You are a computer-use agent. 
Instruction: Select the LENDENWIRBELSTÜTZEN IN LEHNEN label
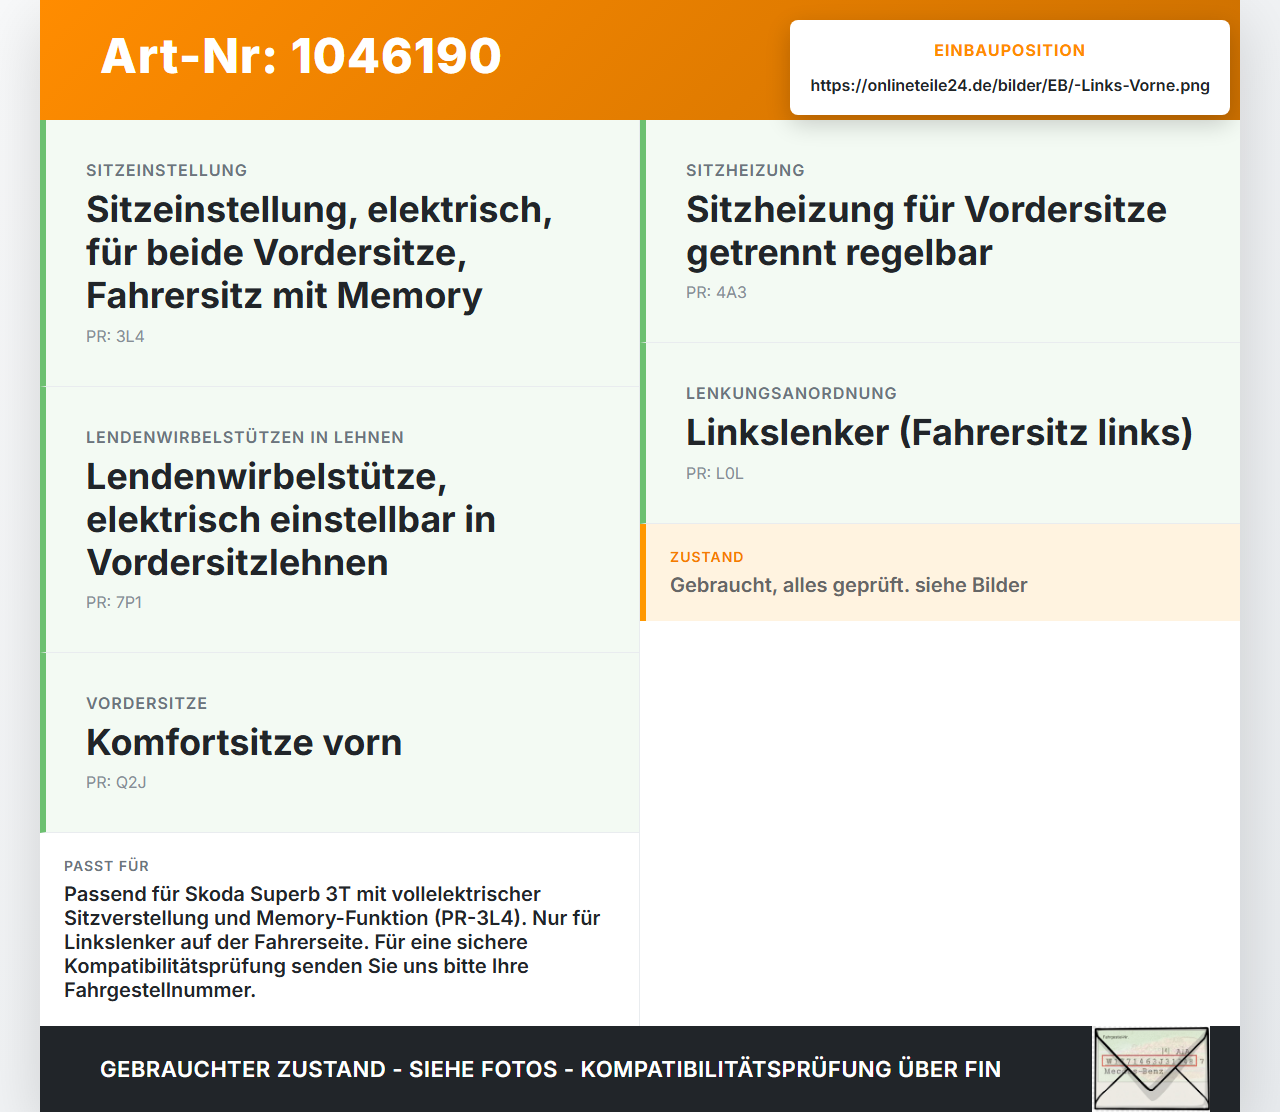[x=245, y=437]
